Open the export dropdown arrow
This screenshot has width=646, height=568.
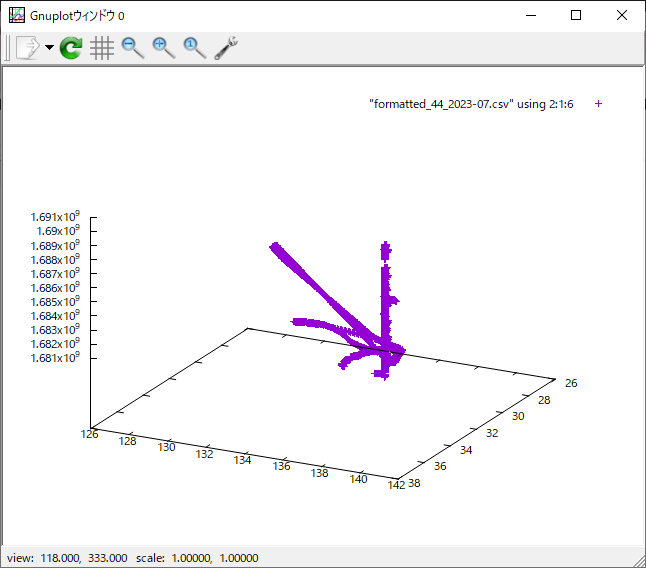click(x=49, y=48)
